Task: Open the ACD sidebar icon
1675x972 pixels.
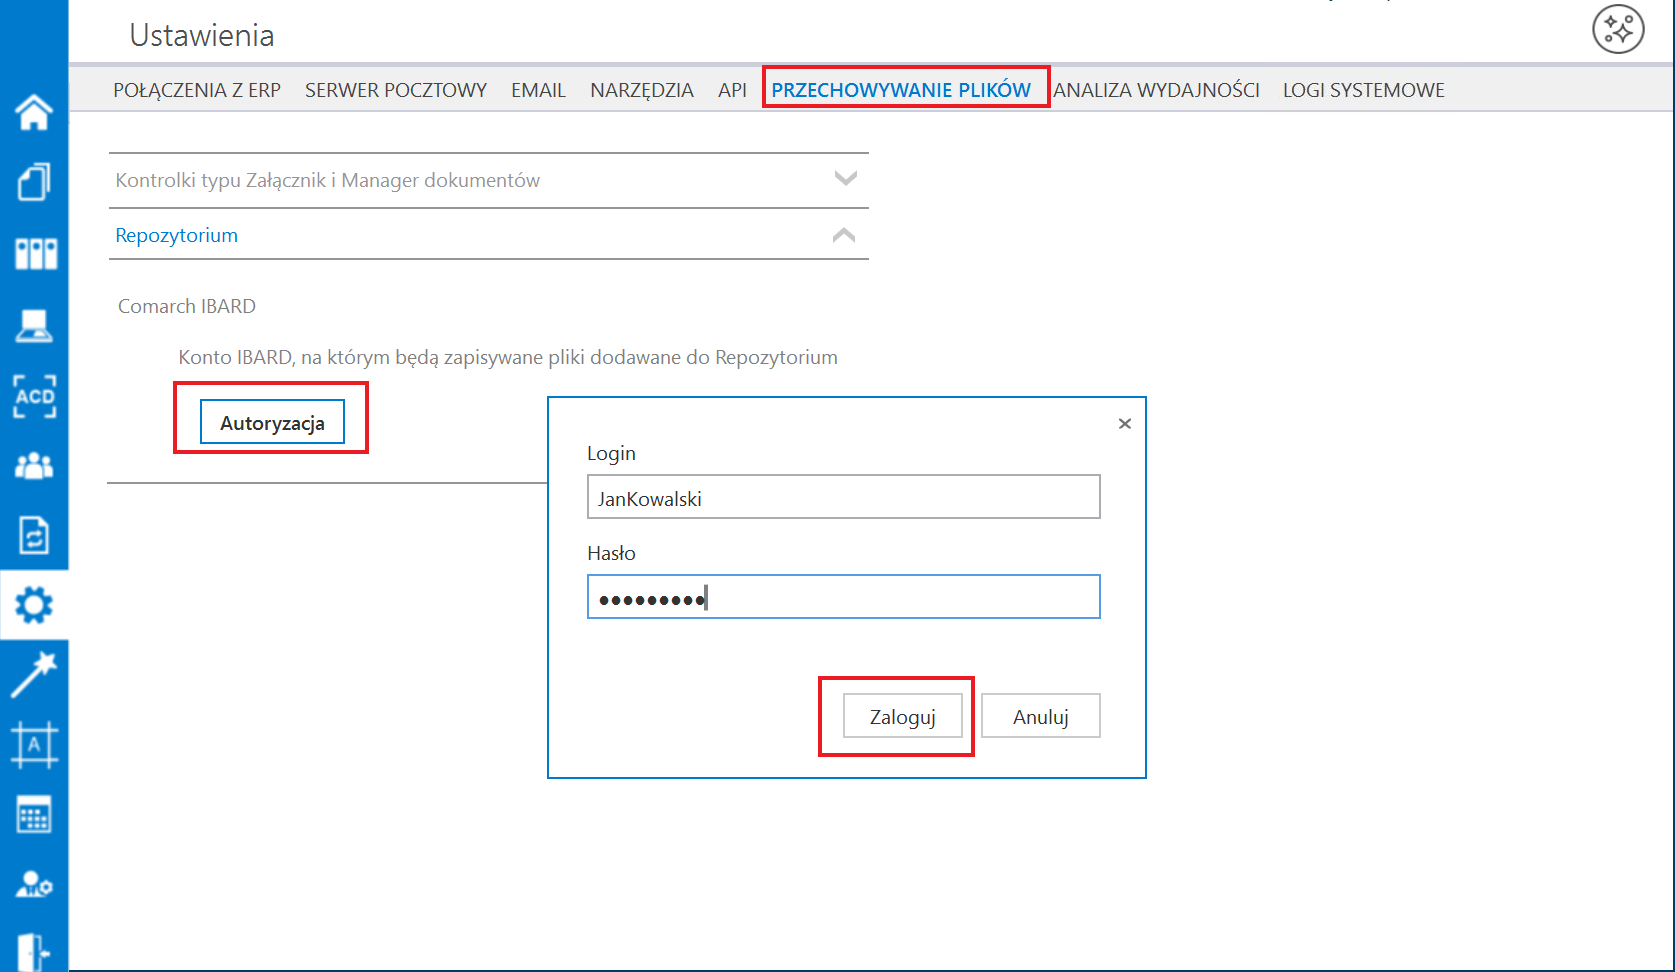Action: click(x=35, y=396)
